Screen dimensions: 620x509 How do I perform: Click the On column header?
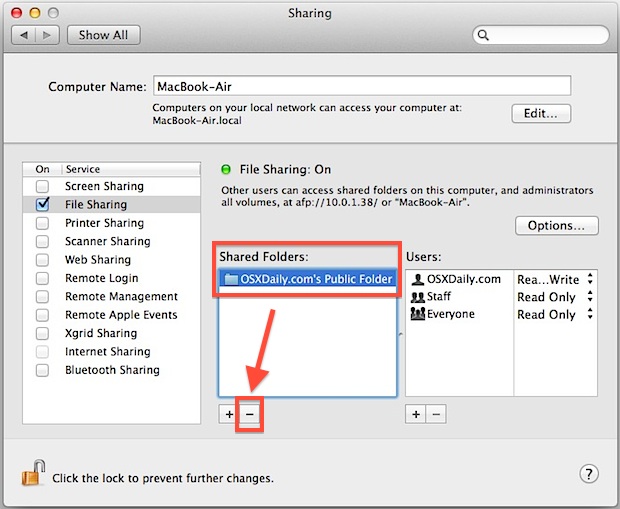[42, 169]
